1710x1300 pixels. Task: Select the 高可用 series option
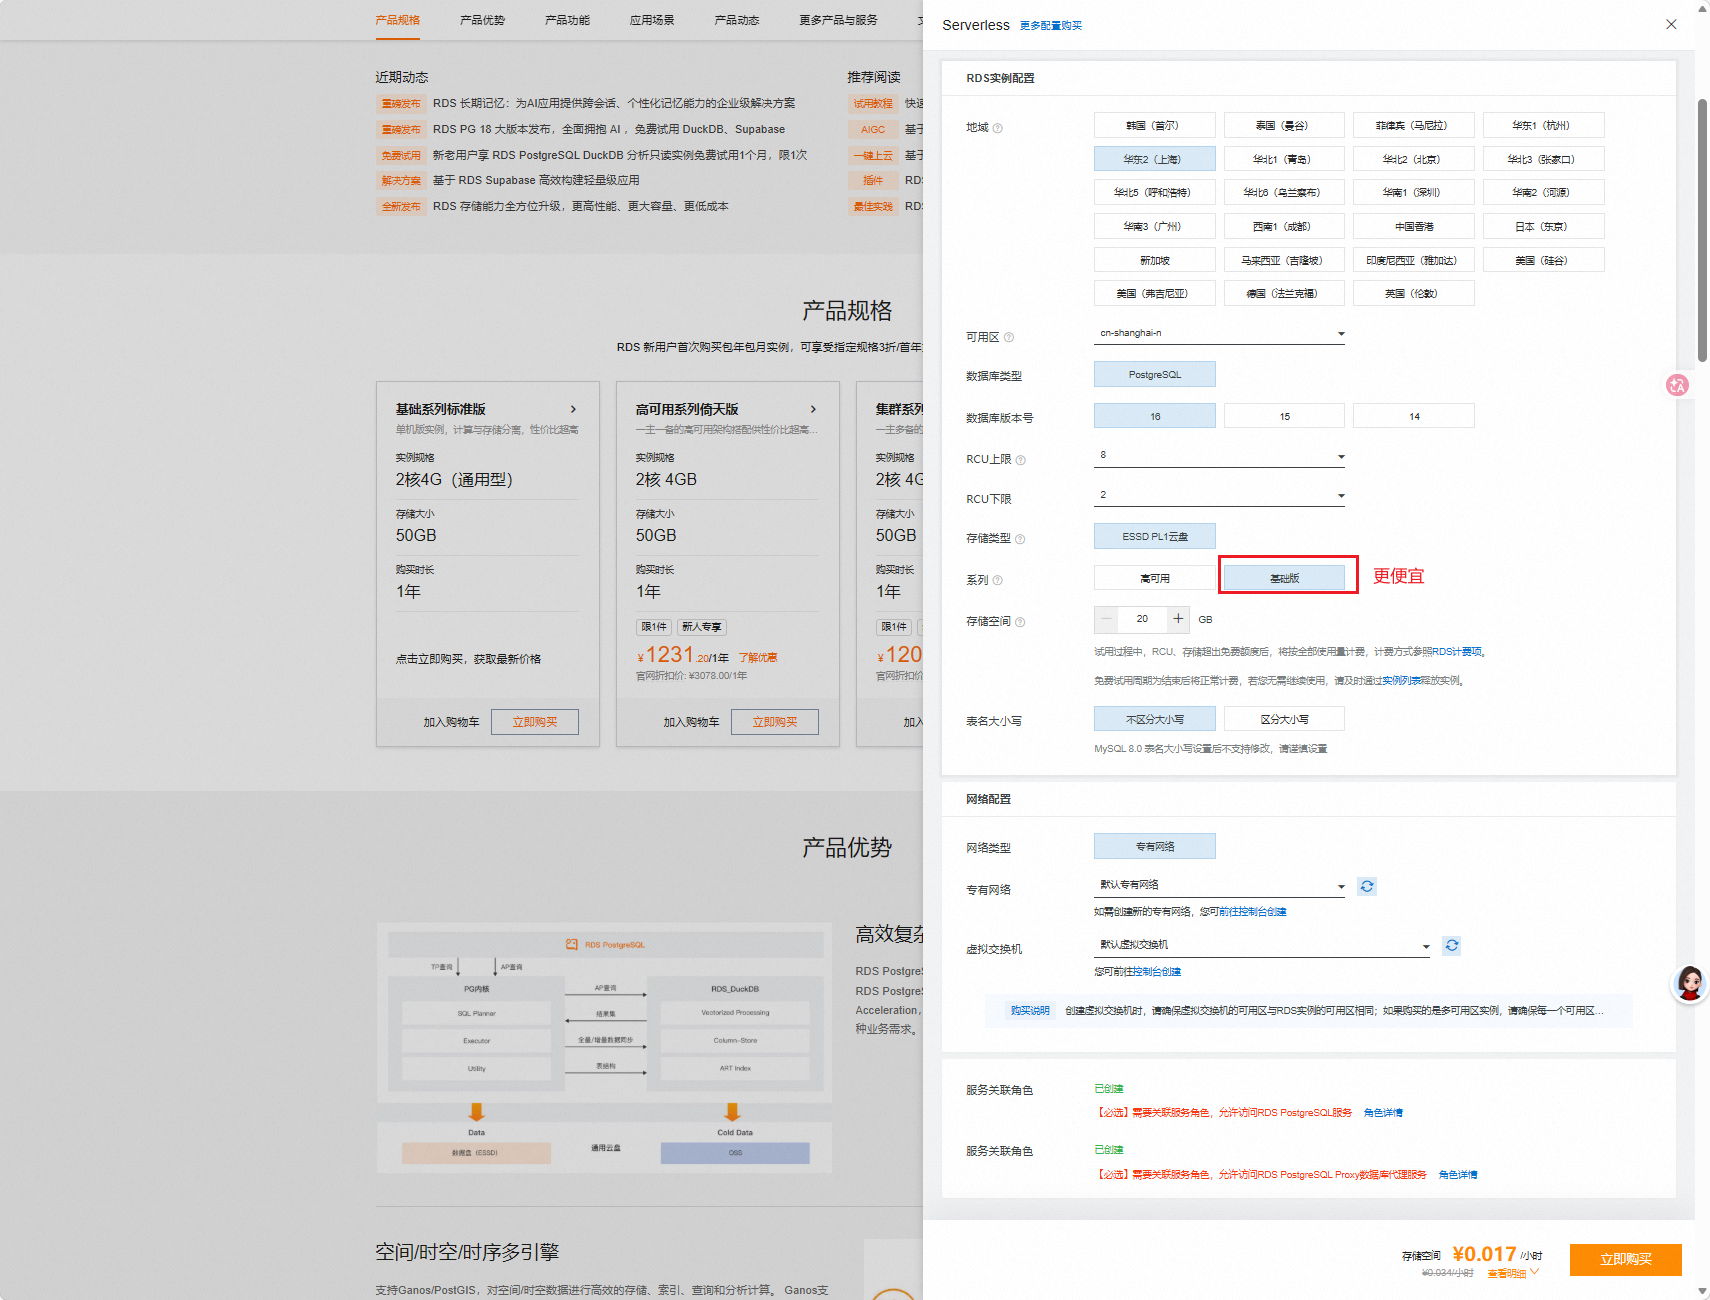[x=1154, y=578]
